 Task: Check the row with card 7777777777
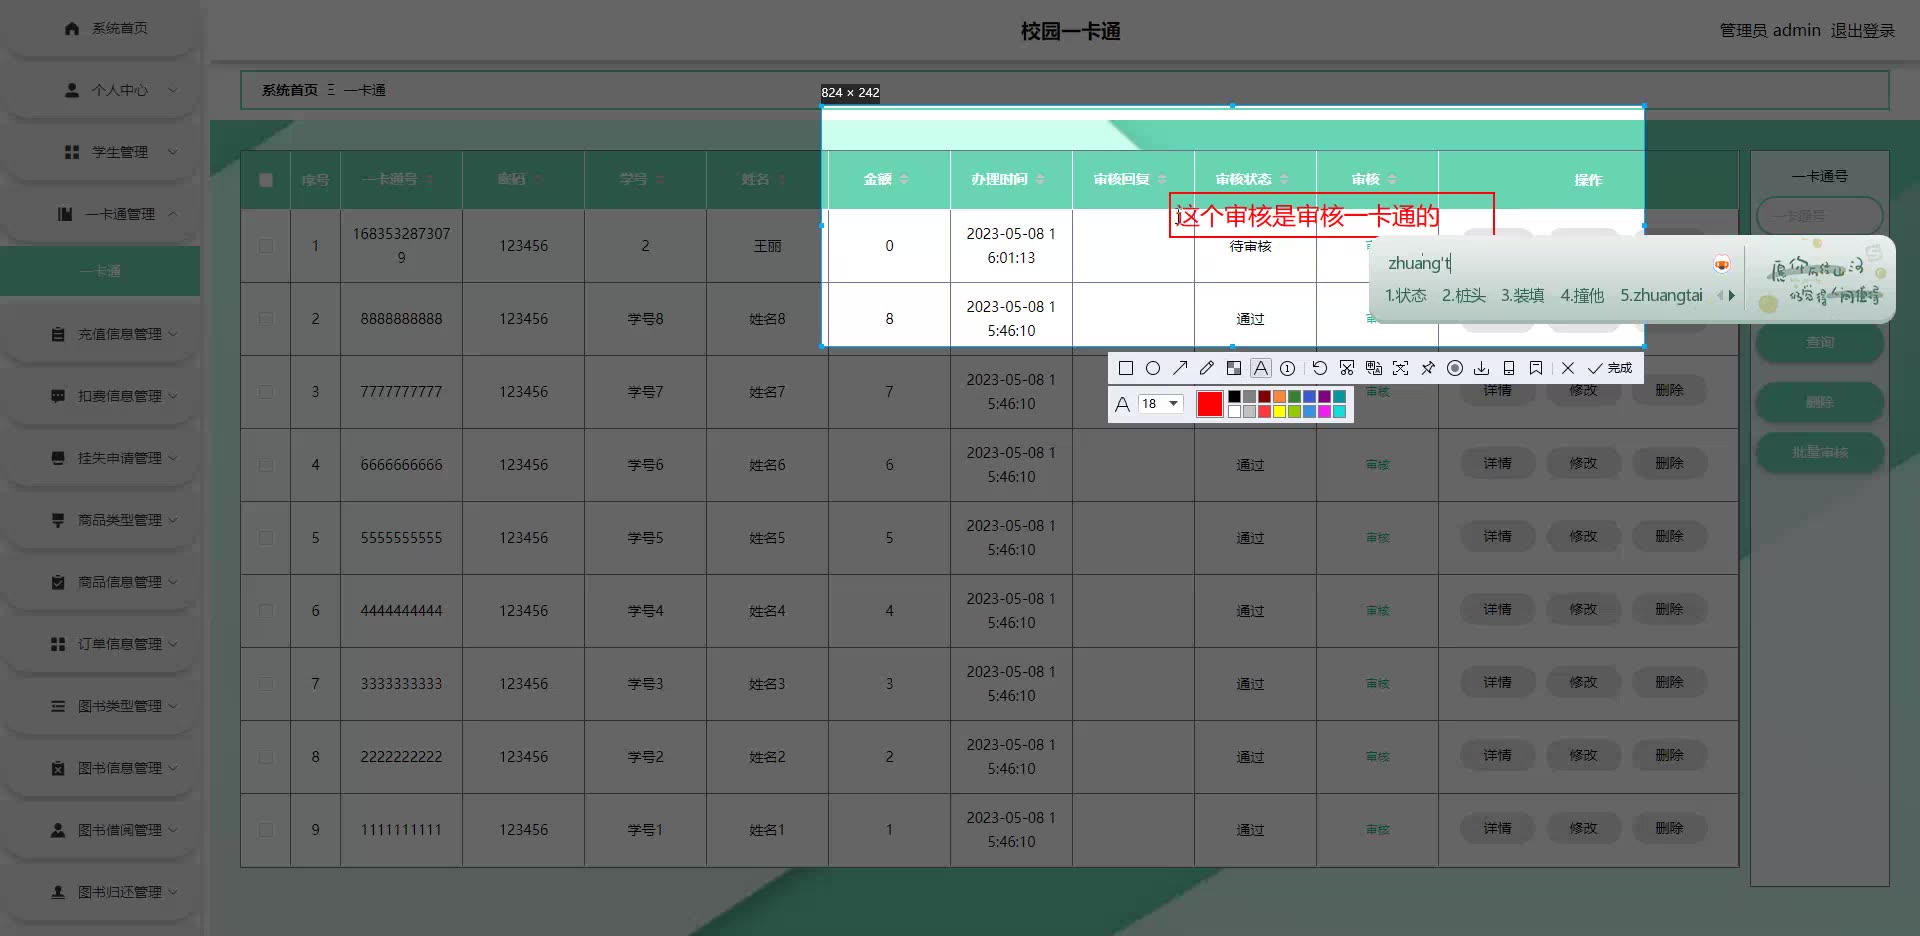pyautogui.click(x=266, y=391)
